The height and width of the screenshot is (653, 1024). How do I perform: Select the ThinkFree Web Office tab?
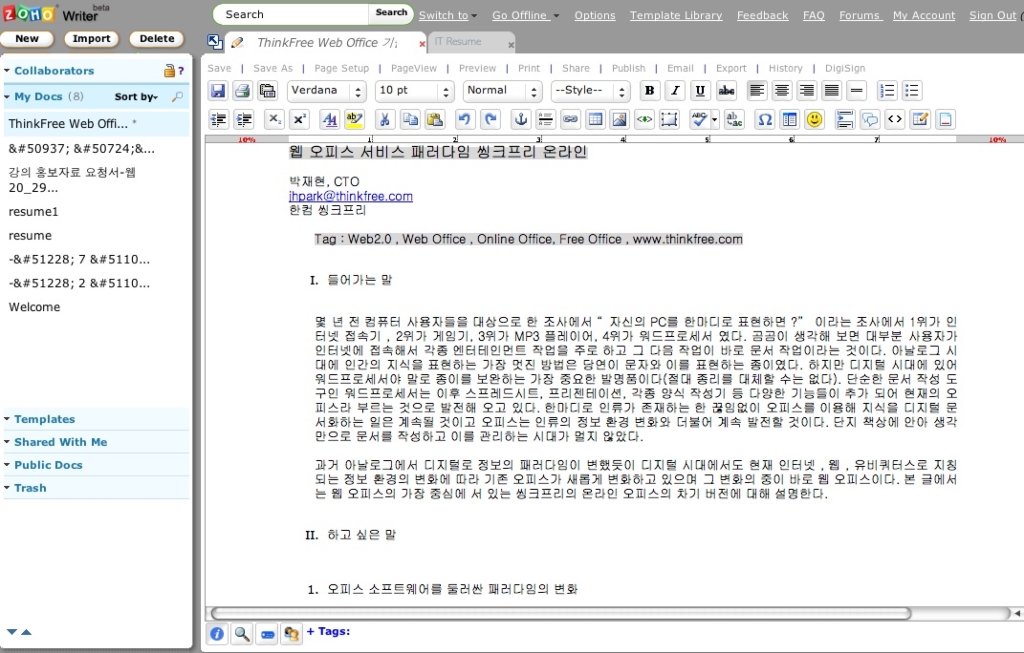(x=327, y=42)
